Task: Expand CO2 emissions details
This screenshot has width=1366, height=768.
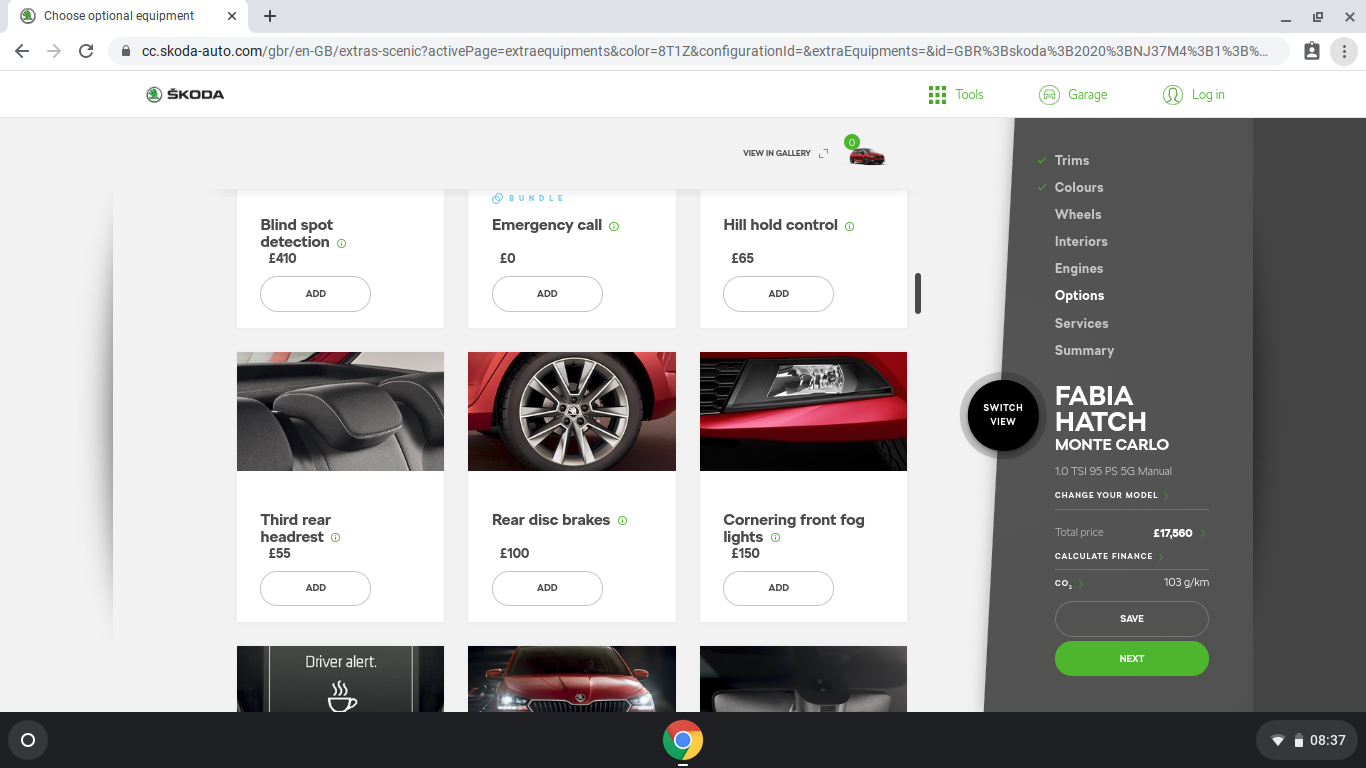Action: click(x=1080, y=583)
